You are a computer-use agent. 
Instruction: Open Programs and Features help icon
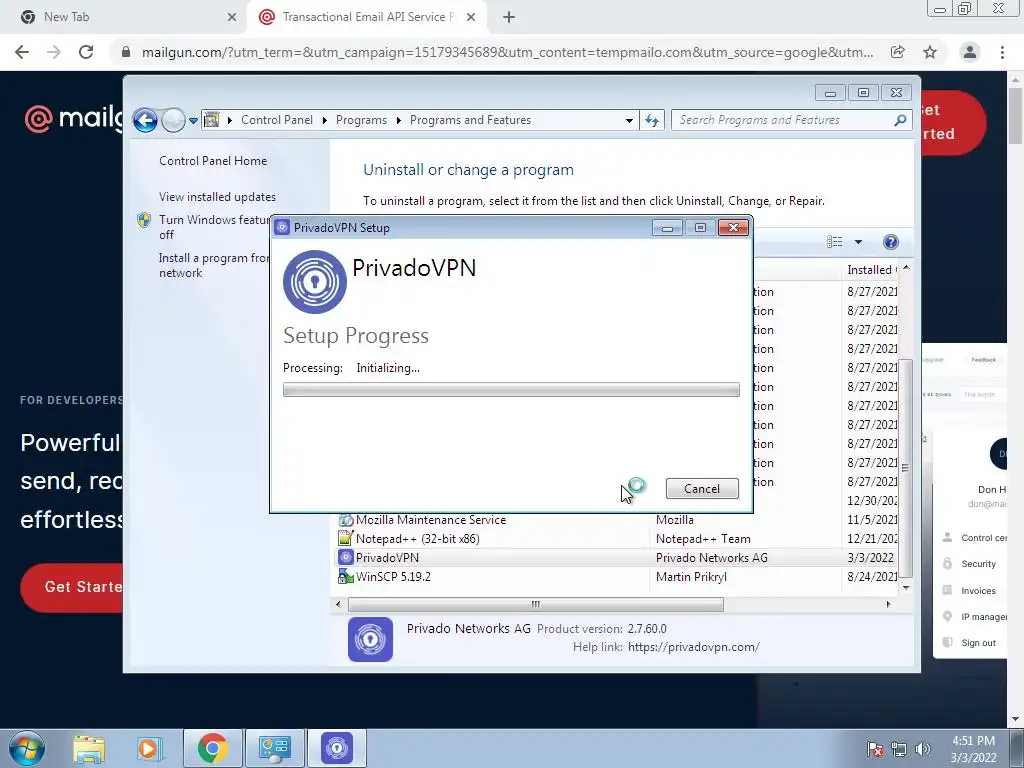click(x=890, y=242)
